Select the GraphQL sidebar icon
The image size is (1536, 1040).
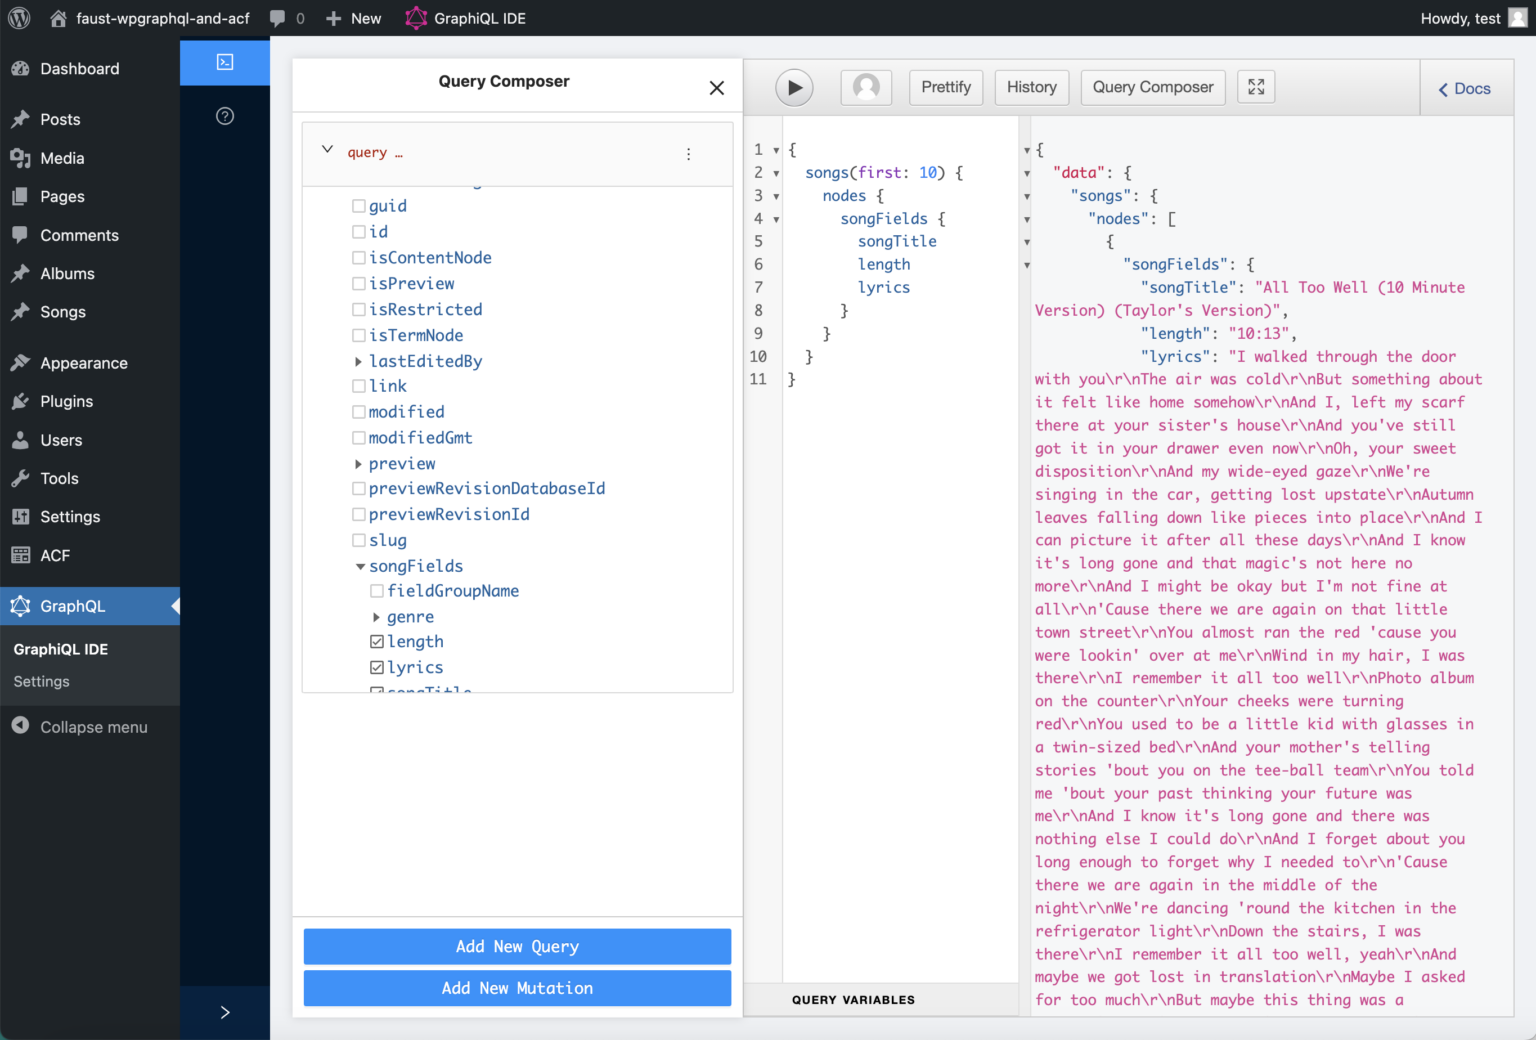click(x=20, y=606)
